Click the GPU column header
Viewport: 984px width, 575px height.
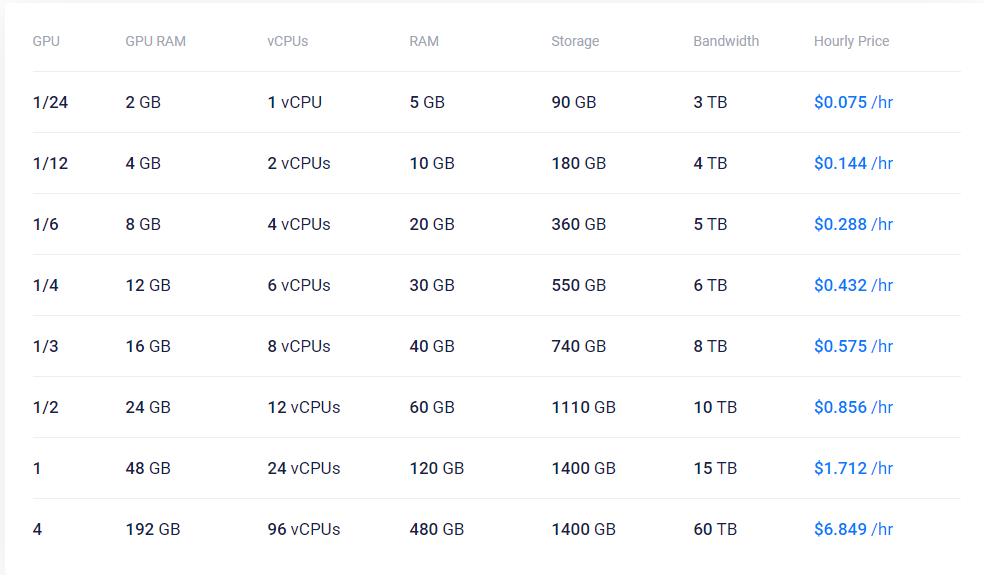click(x=46, y=41)
